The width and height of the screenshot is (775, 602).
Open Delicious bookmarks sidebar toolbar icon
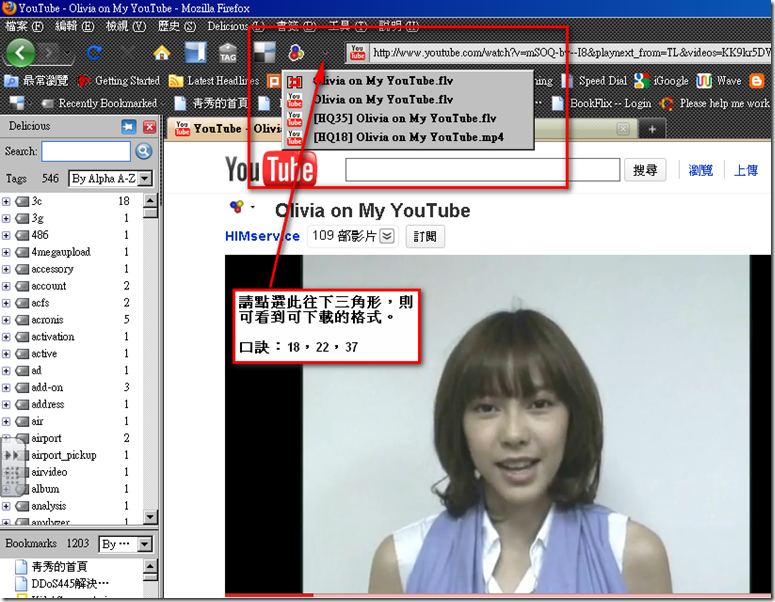click(196, 52)
